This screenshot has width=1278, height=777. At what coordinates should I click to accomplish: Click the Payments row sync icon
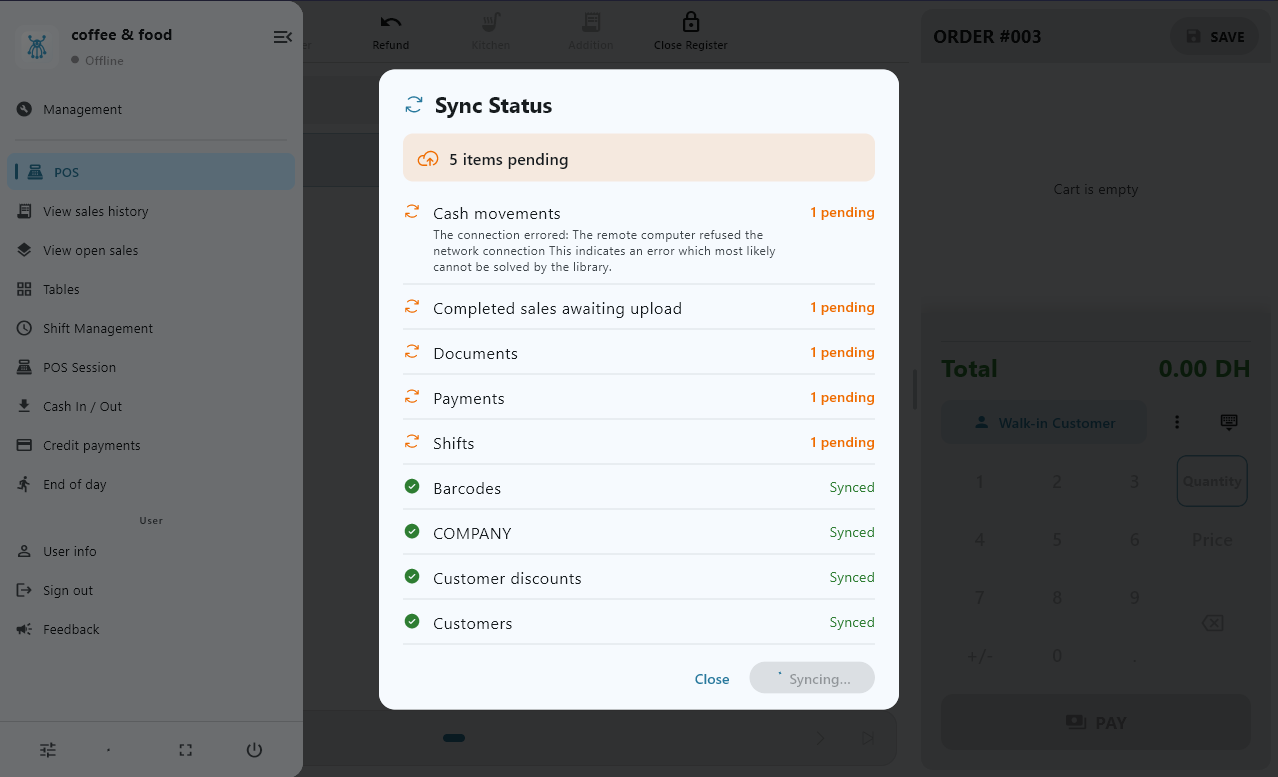tap(412, 397)
